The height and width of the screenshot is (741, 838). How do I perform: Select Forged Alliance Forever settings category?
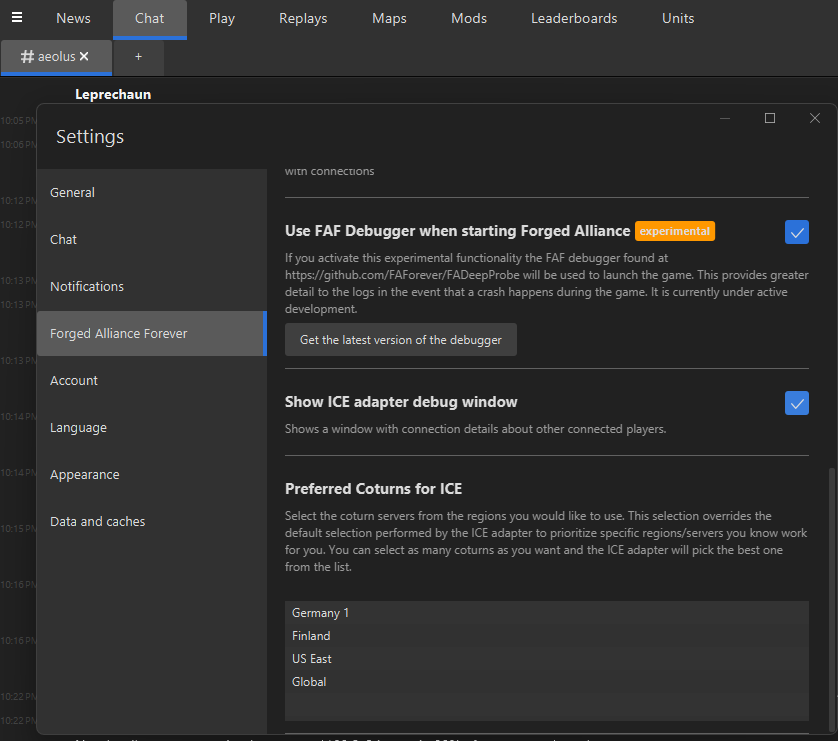click(x=152, y=333)
